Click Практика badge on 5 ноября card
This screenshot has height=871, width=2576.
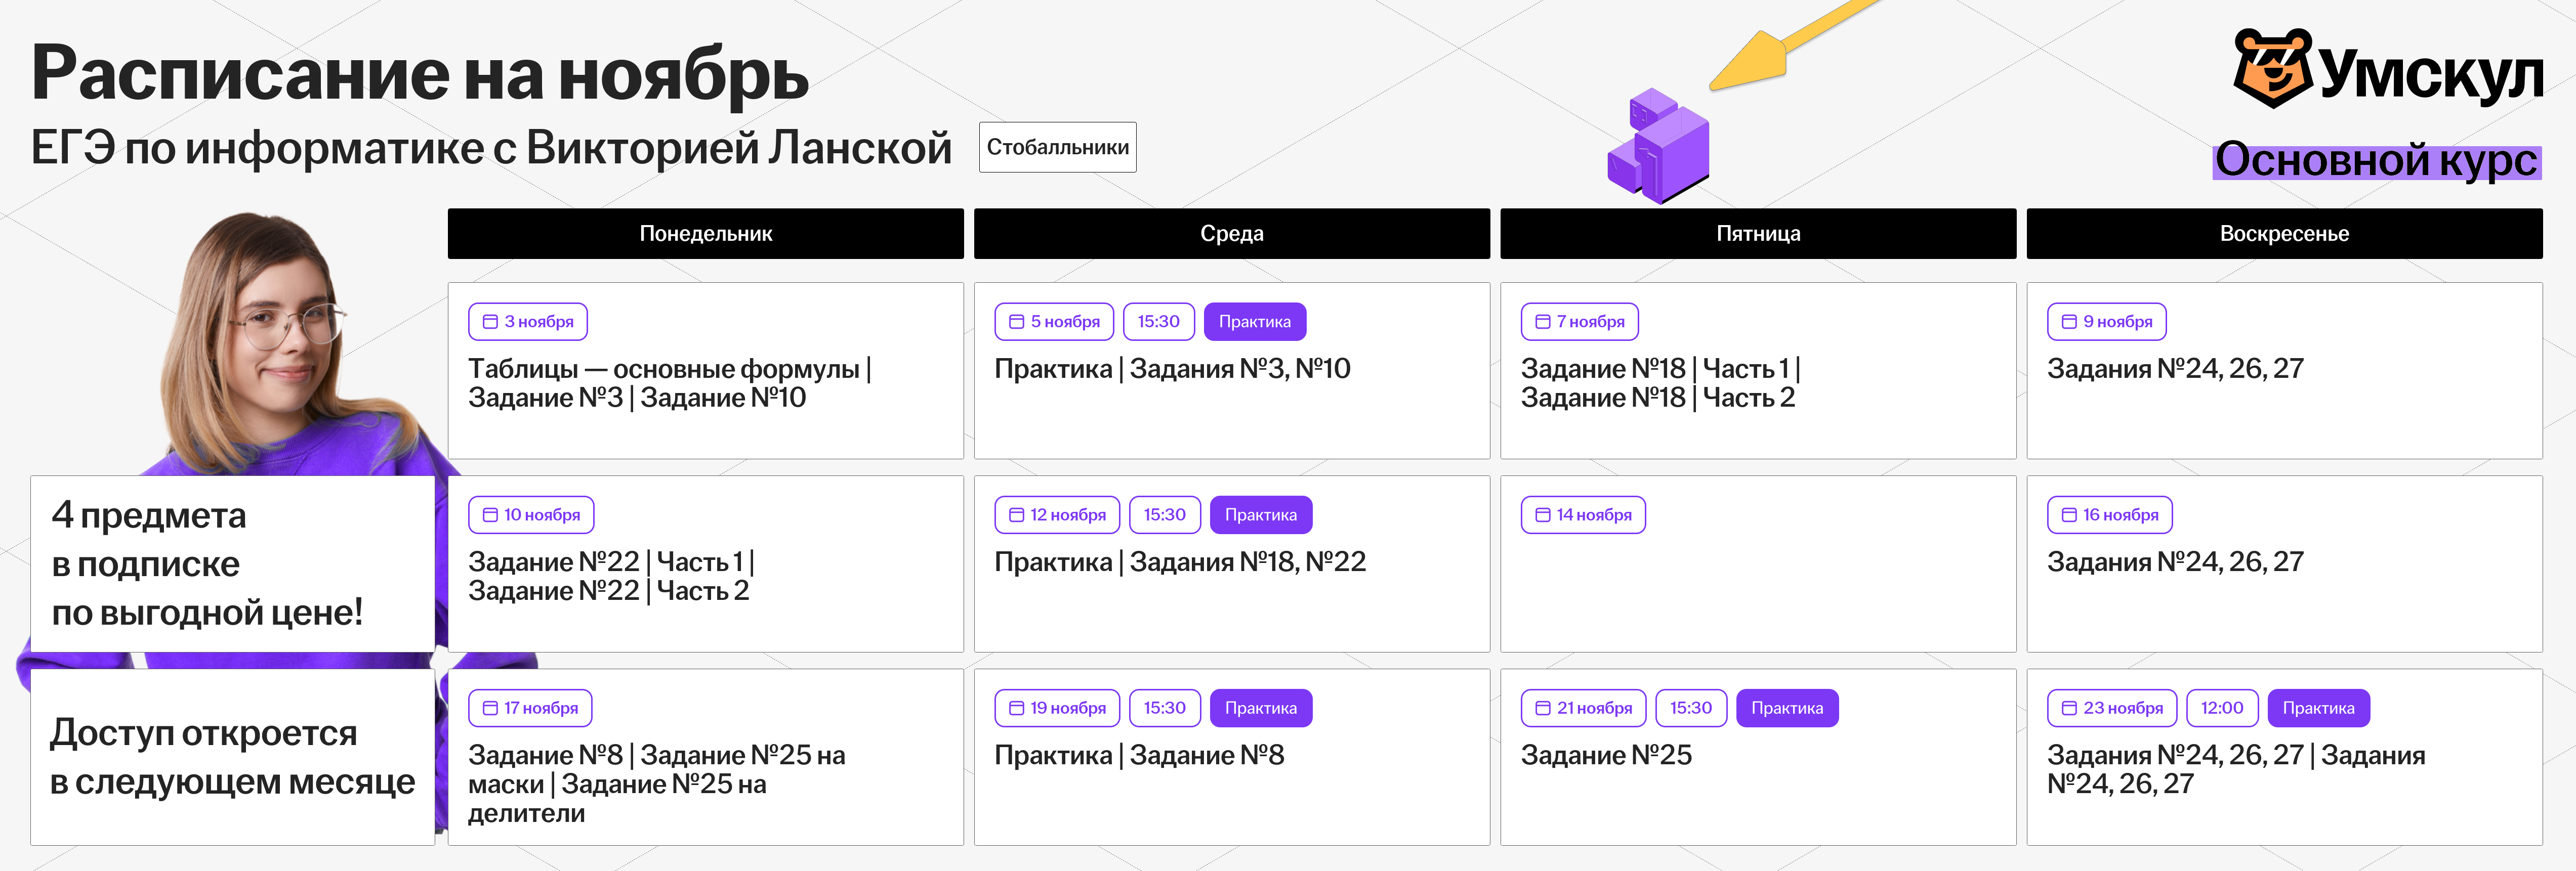(x=1254, y=322)
